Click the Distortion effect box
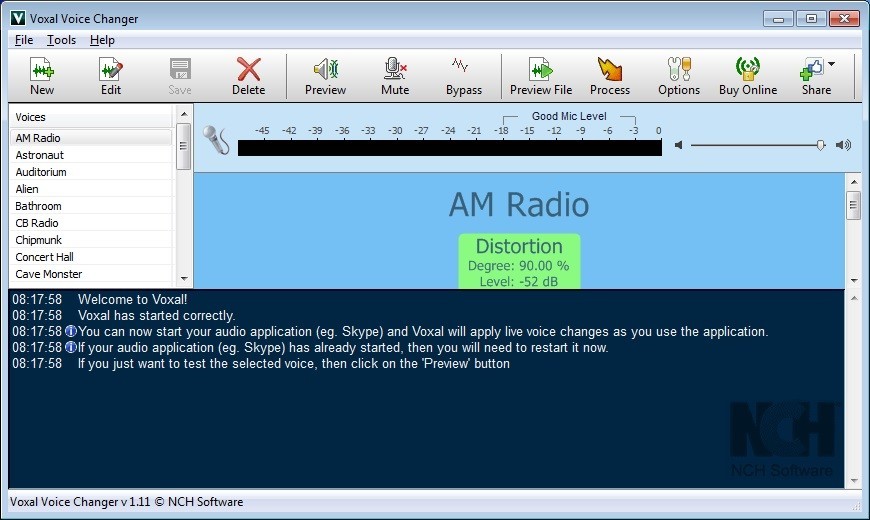This screenshot has height=520, width=870. click(x=519, y=261)
